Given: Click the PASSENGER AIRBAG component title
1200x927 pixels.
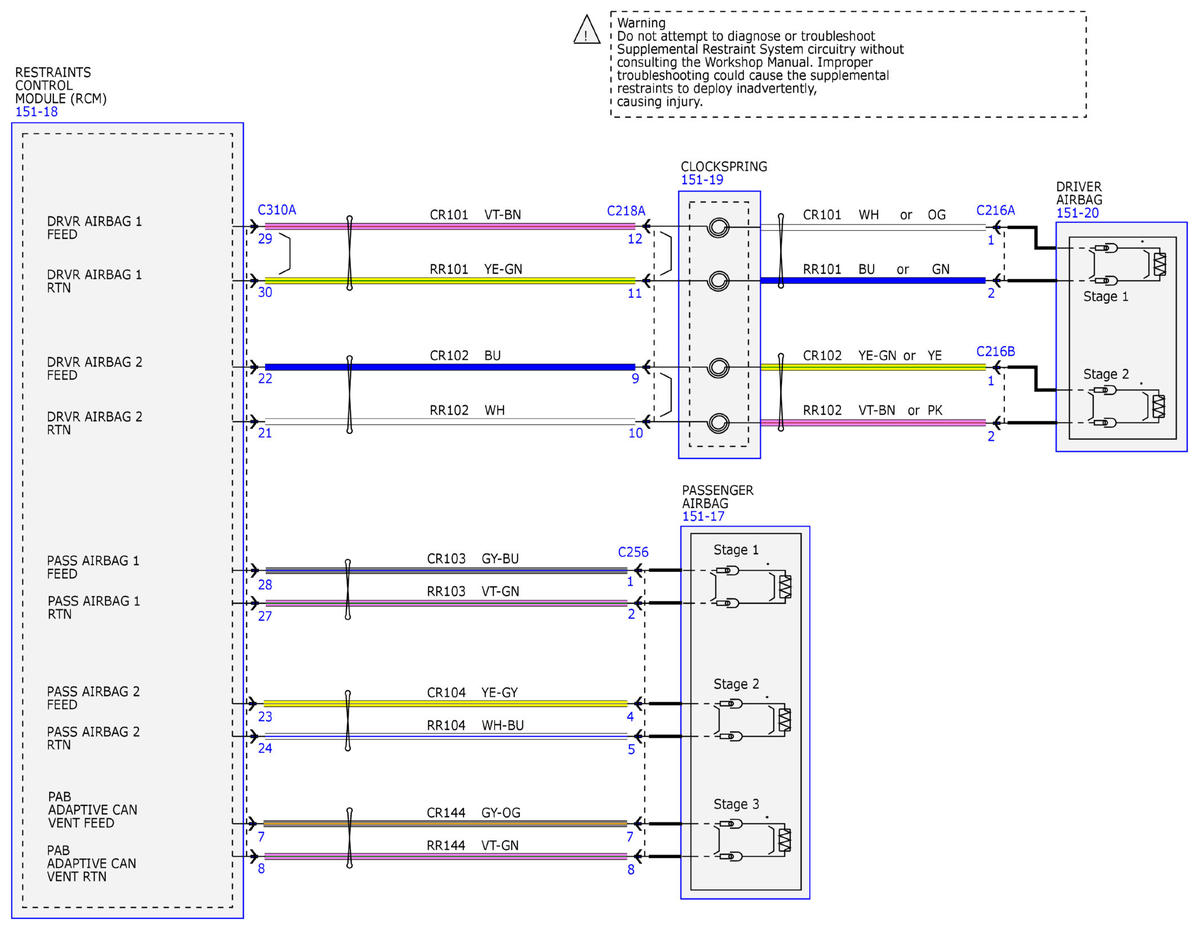Looking at the screenshot, I should (717, 497).
